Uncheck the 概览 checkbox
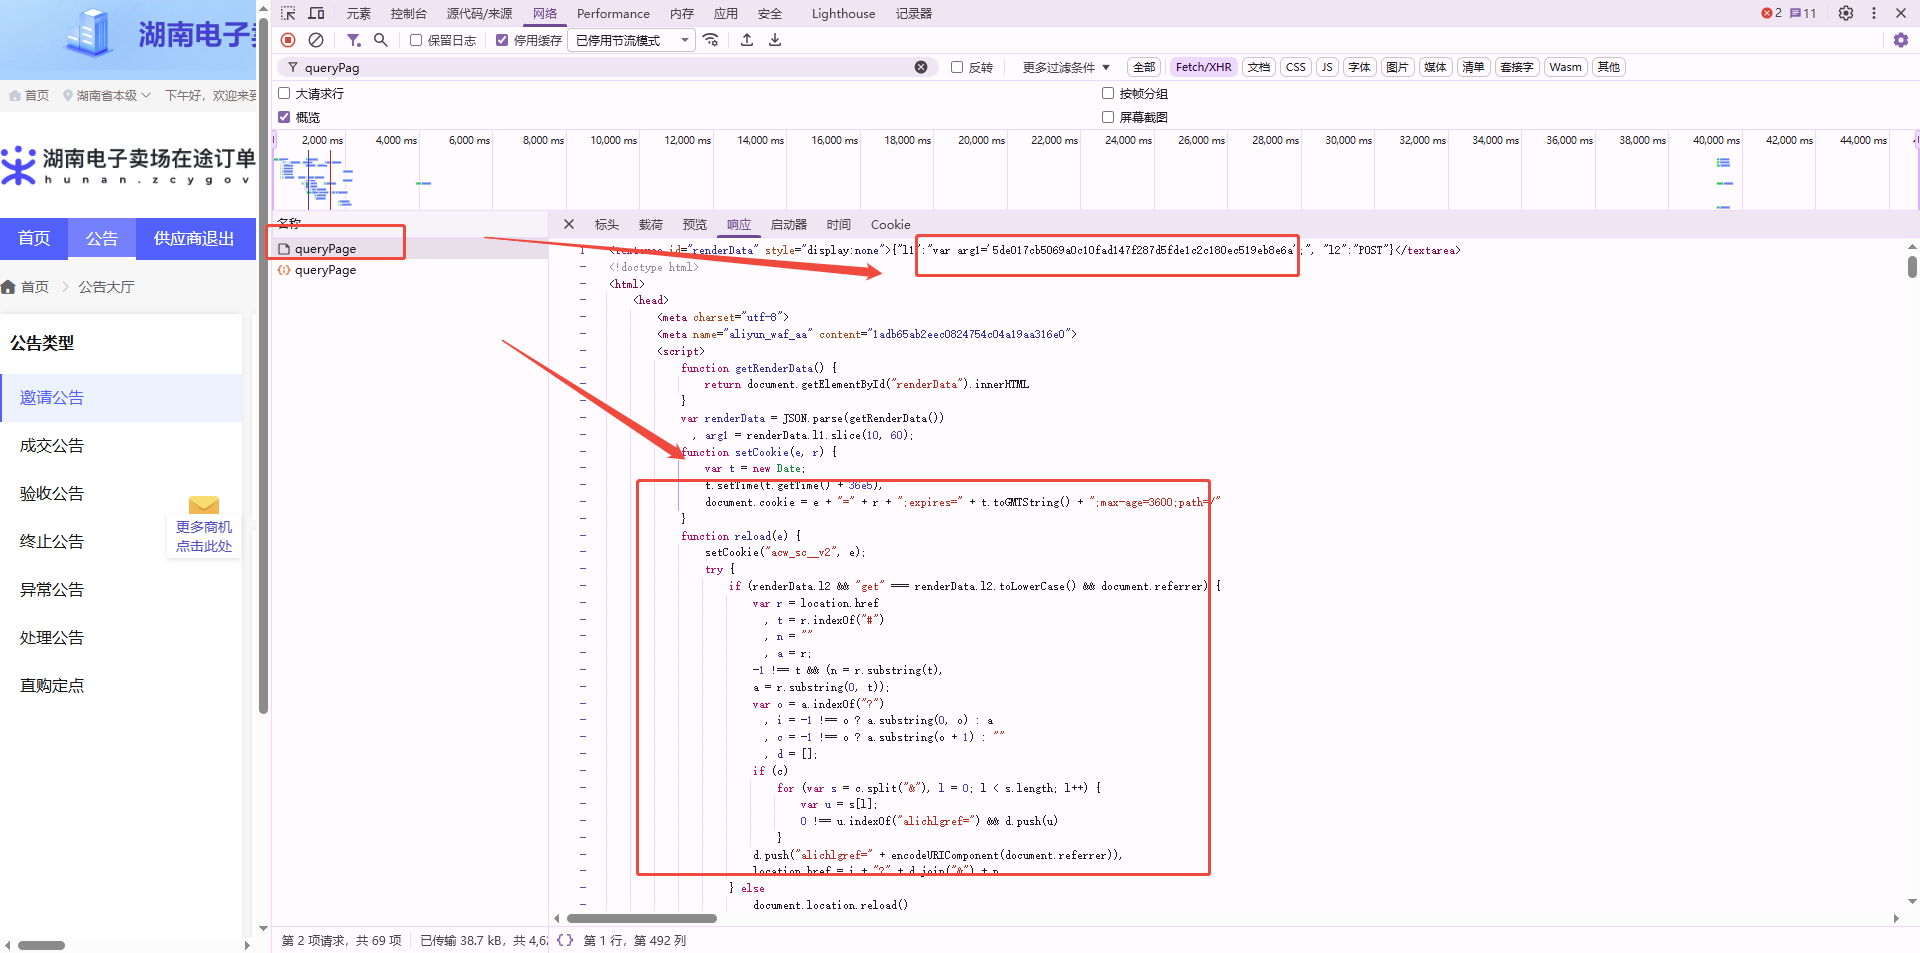This screenshot has width=1920, height=953. (x=284, y=117)
